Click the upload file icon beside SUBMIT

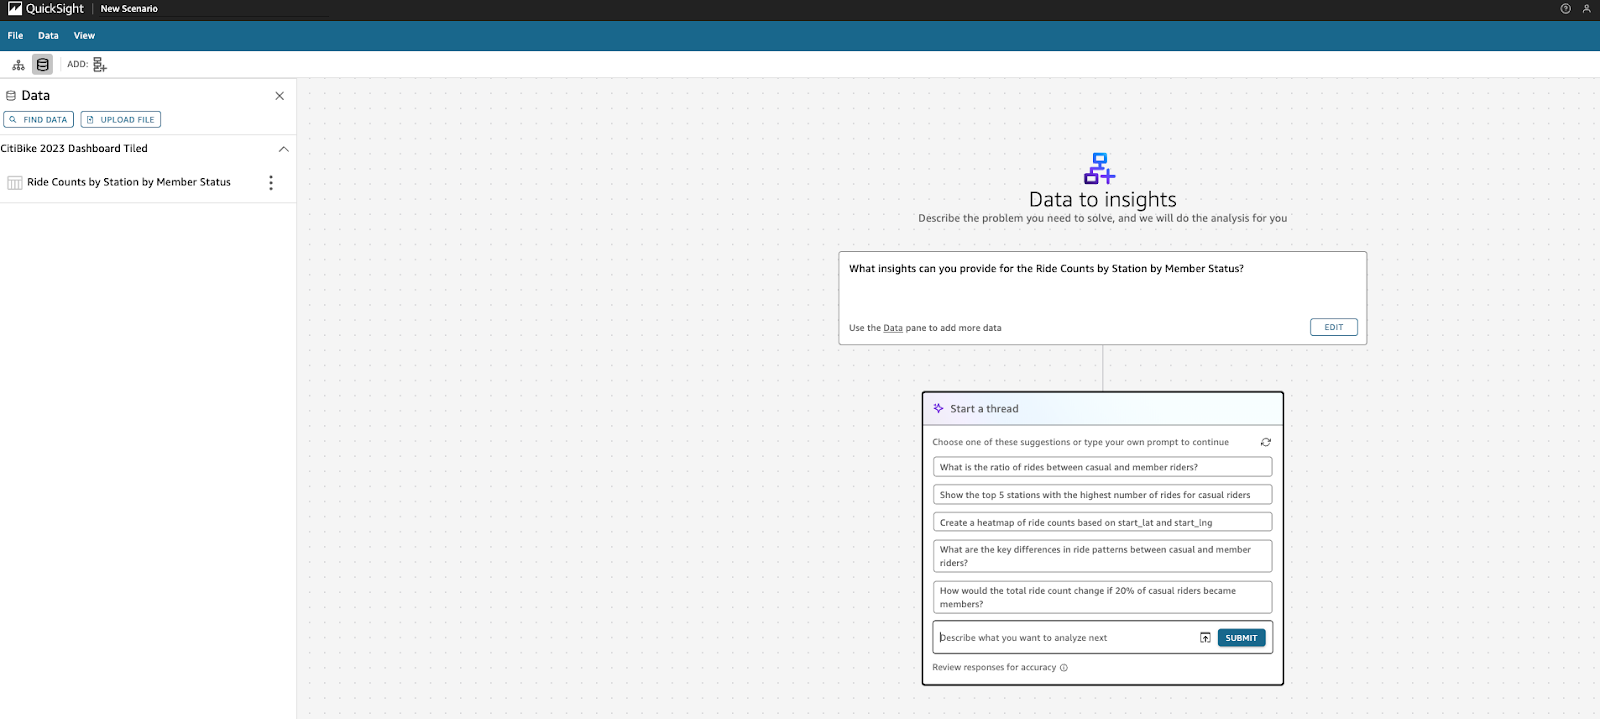(1205, 638)
